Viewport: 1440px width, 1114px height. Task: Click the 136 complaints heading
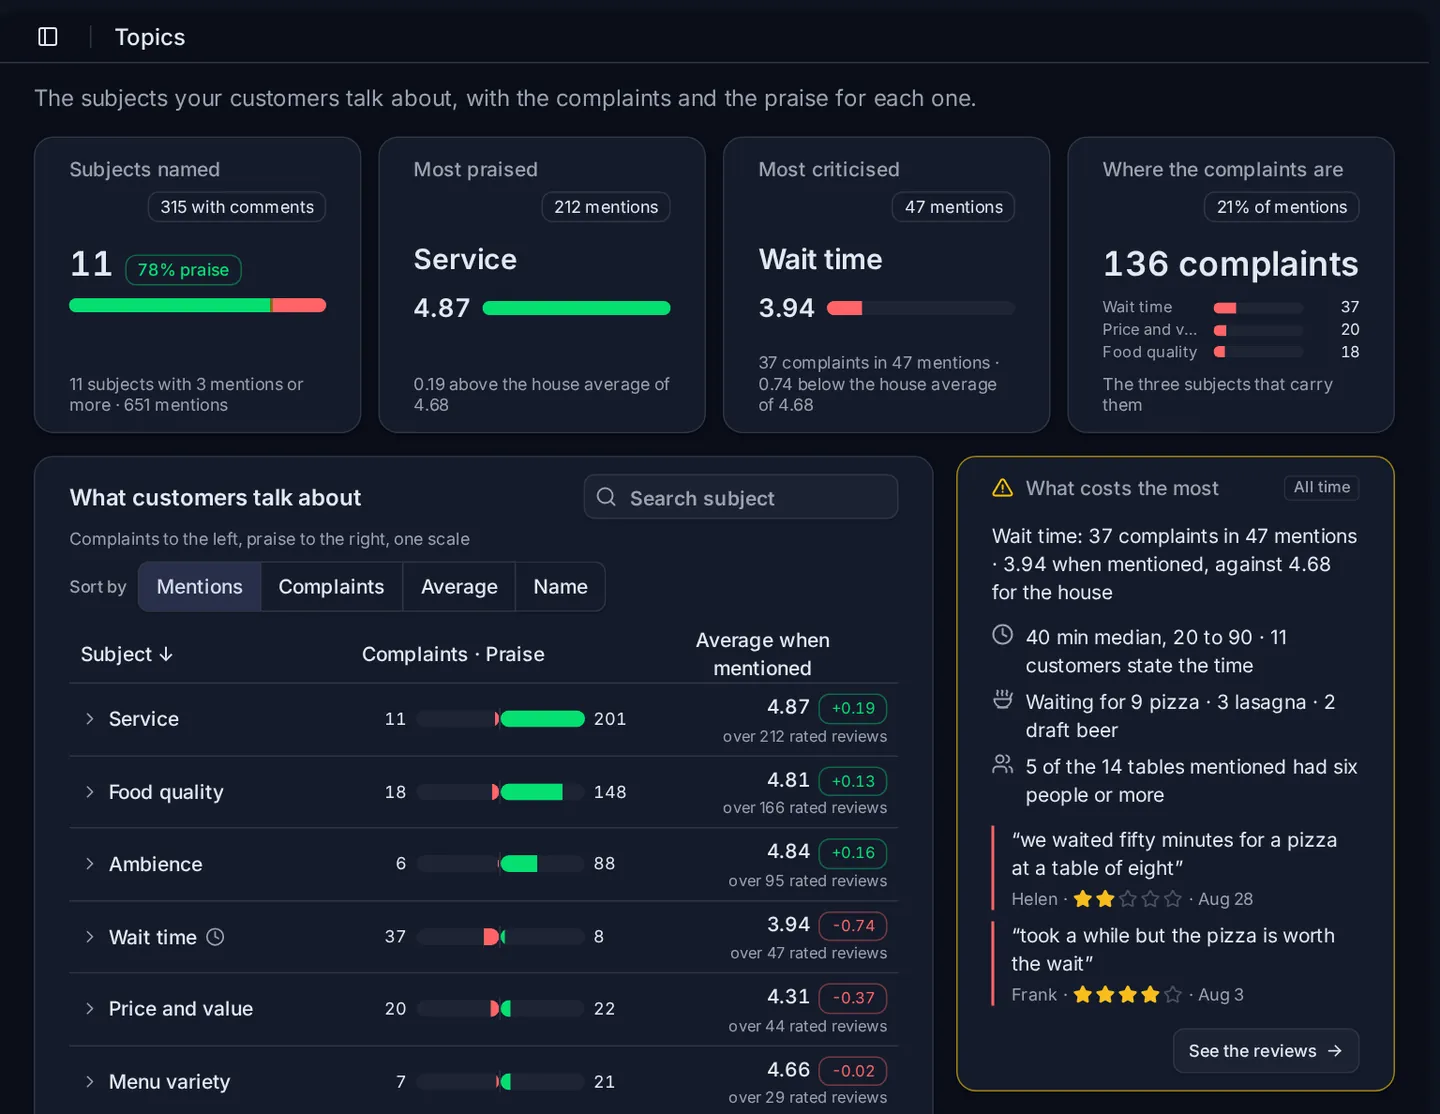(x=1230, y=264)
